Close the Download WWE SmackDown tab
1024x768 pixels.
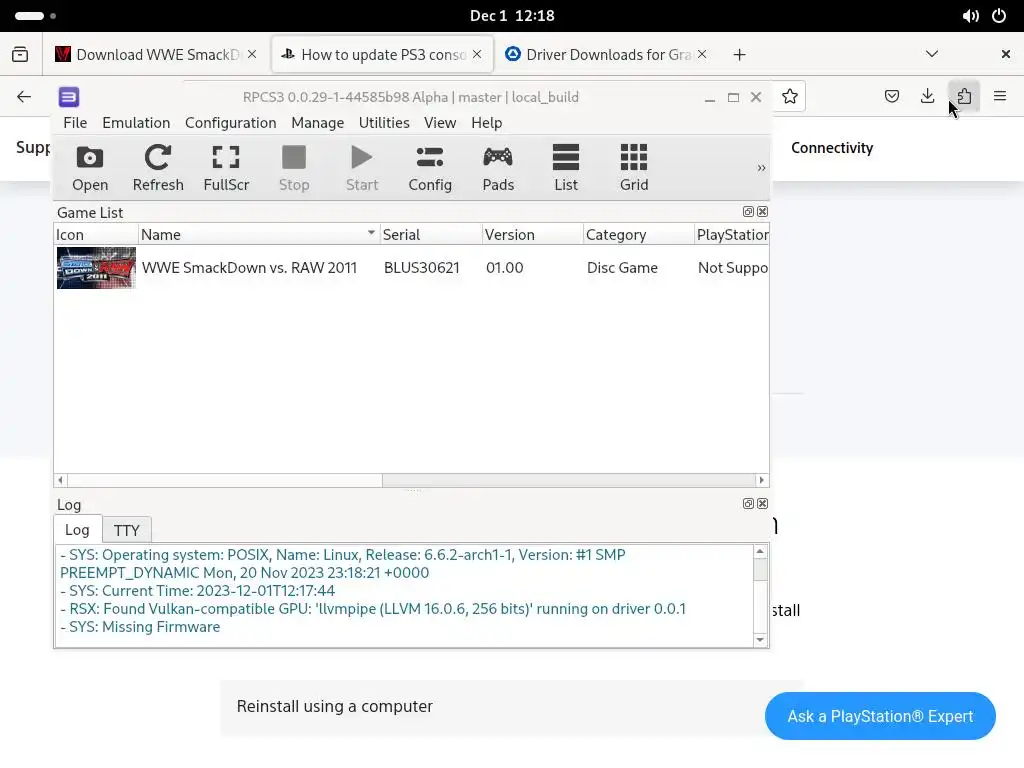(252, 54)
